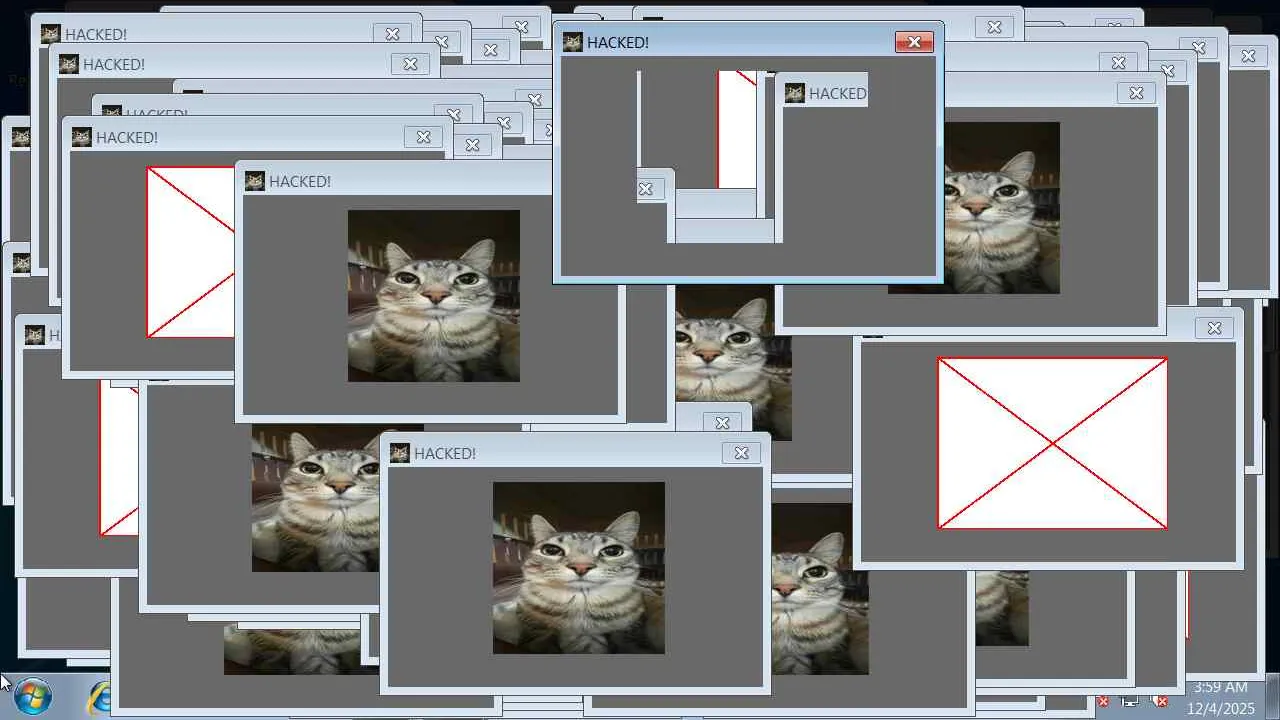Screen dimensions: 1280x720
Task: Click the HACKED! title beside the red close button
Action: click(618, 42)
